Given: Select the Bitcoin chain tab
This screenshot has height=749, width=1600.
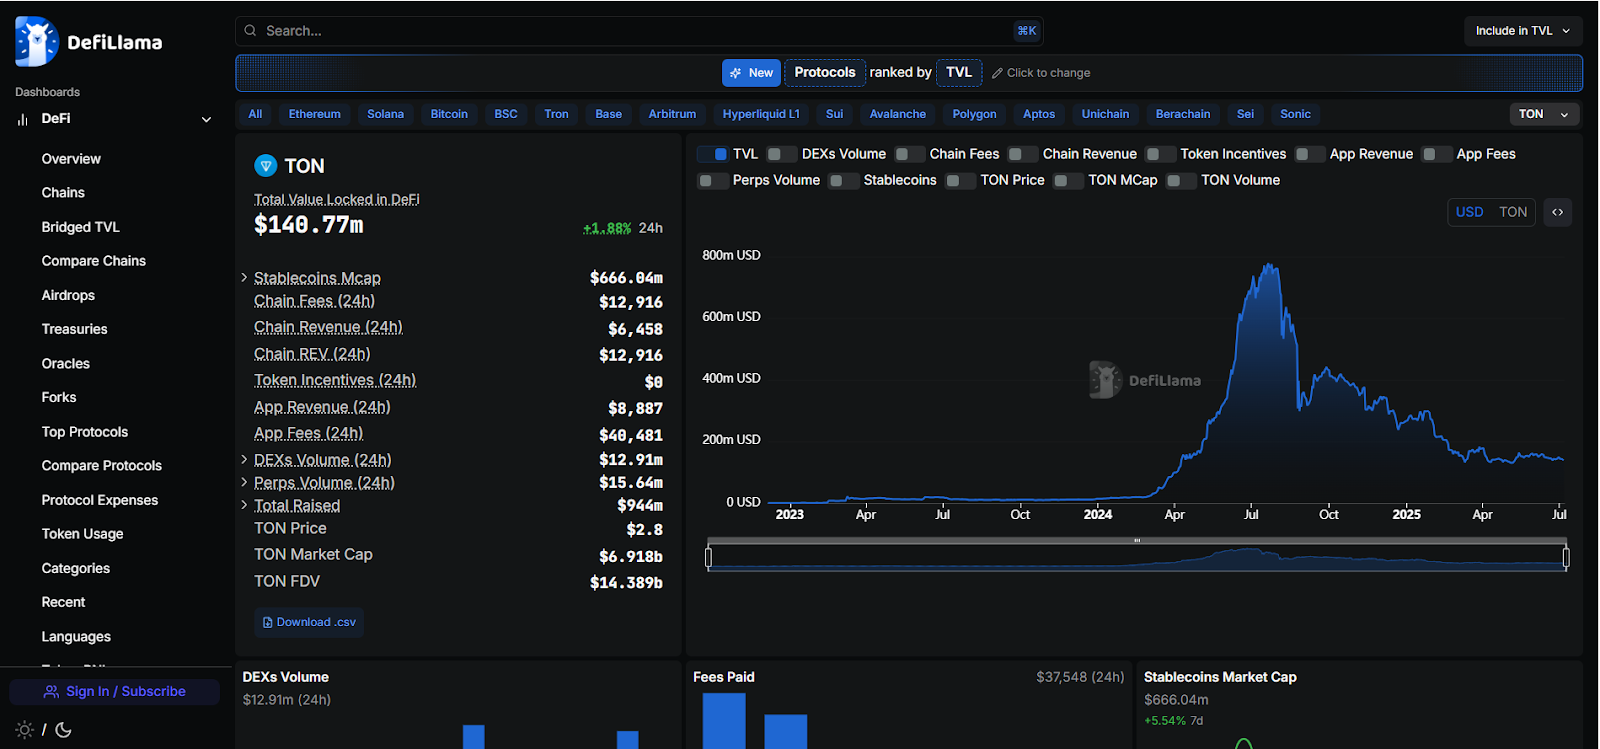Looking at the screenshot, I should click(449, 114).
